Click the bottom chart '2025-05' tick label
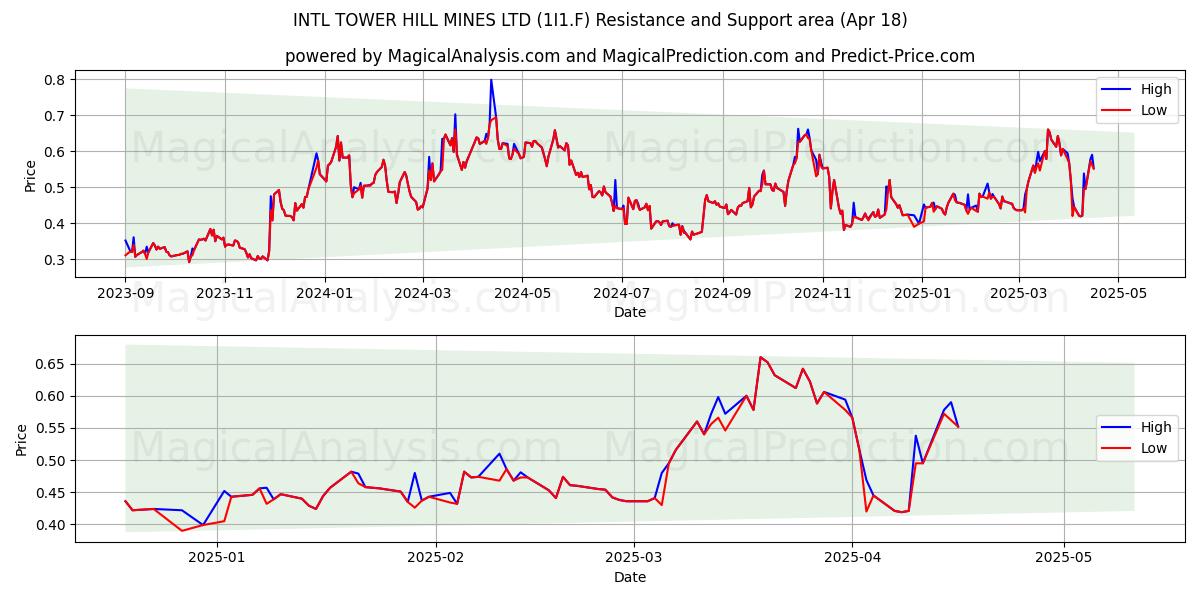The height and width of the screenshot is (600, 1200). click(1065, 559)
